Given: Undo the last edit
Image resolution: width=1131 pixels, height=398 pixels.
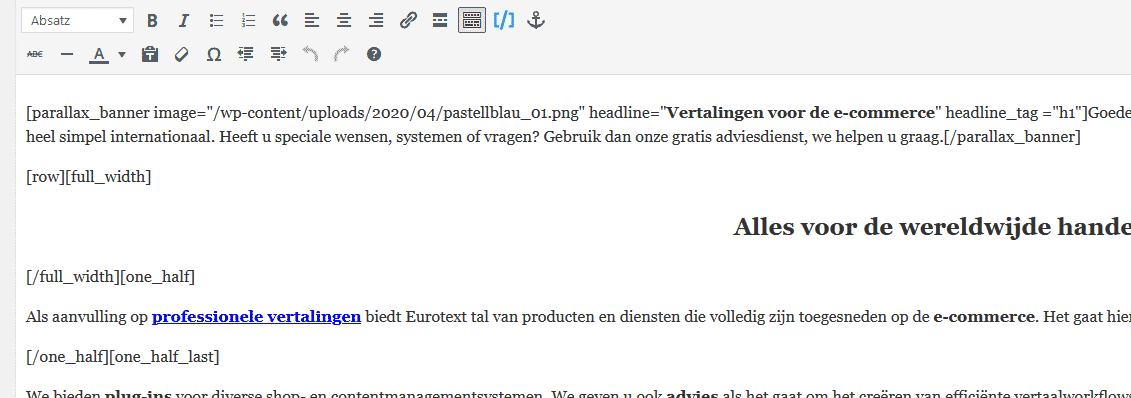Looking at the screenshot, I should pyautogui.click(x=309, y=54).
